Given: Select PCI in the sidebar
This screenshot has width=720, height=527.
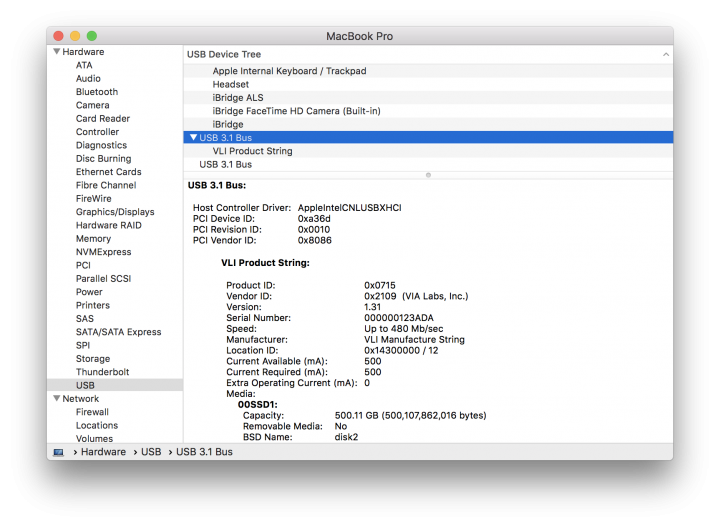Looking at the screenshot, I should point(83,265).
